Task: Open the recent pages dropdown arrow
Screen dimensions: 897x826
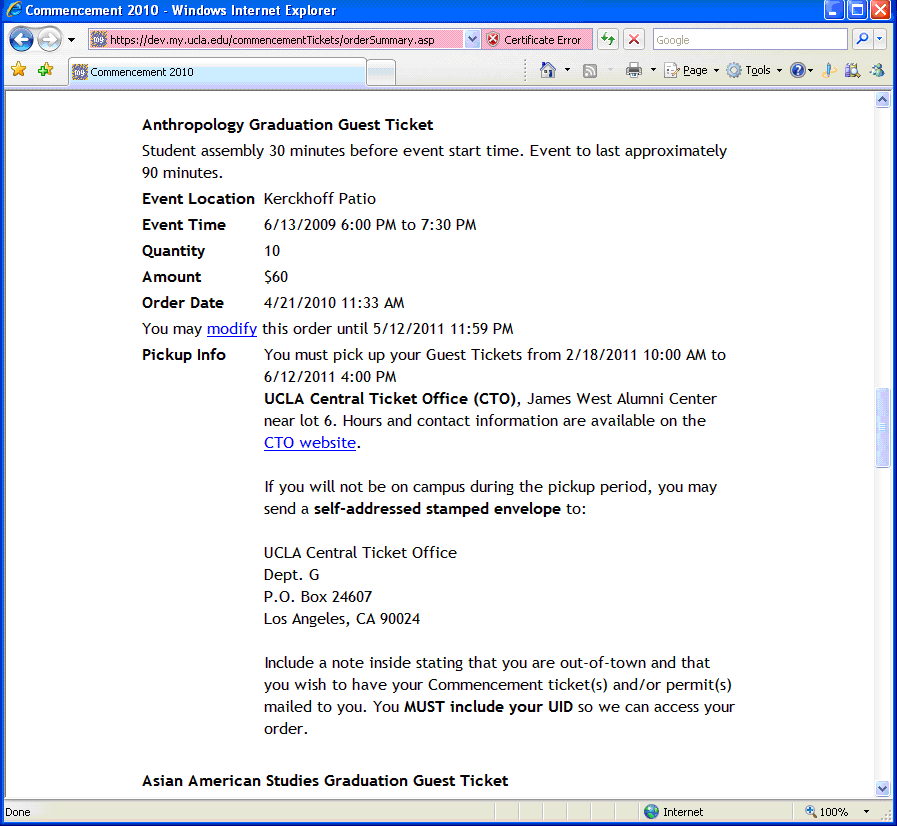Action: pos(72,40)
